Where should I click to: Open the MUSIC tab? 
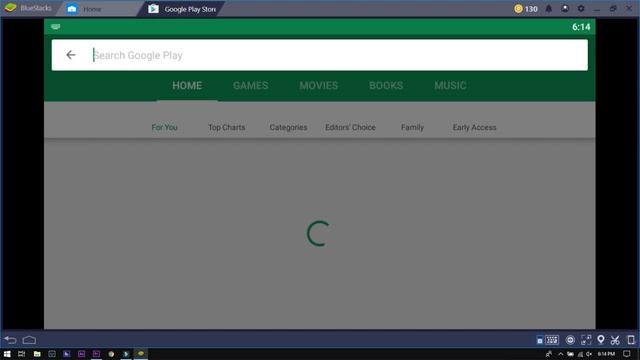coord(450,86)
